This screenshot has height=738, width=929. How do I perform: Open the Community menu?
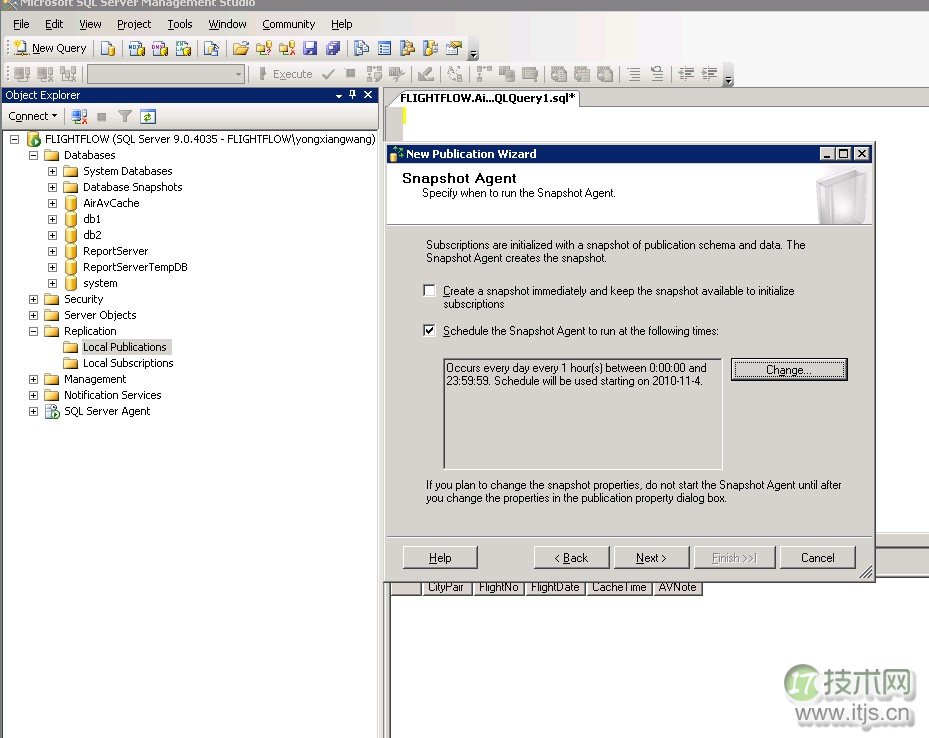tap(289, 24)
